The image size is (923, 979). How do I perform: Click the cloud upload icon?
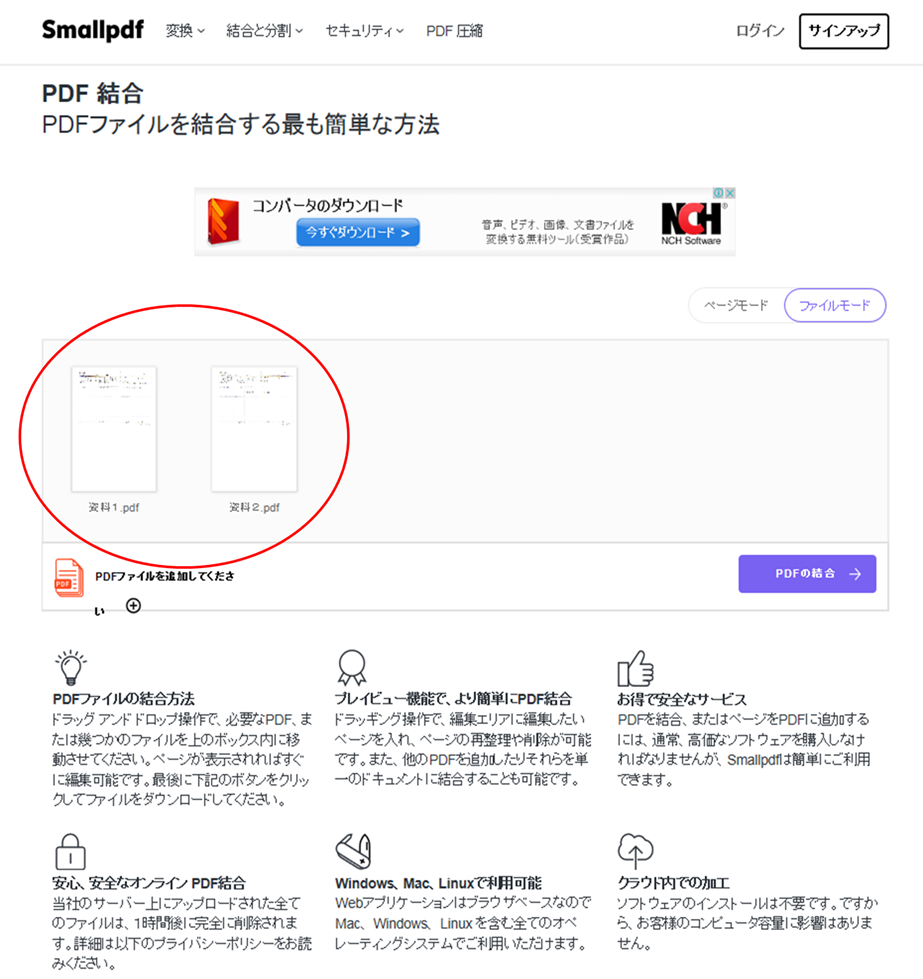tap(635, 851)
